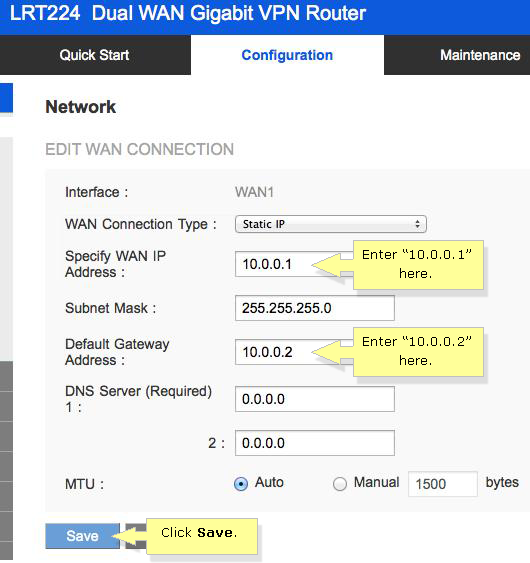
Task: Click the MTU bytes value field
Action: pyautogui.click(x=443, y=484)
